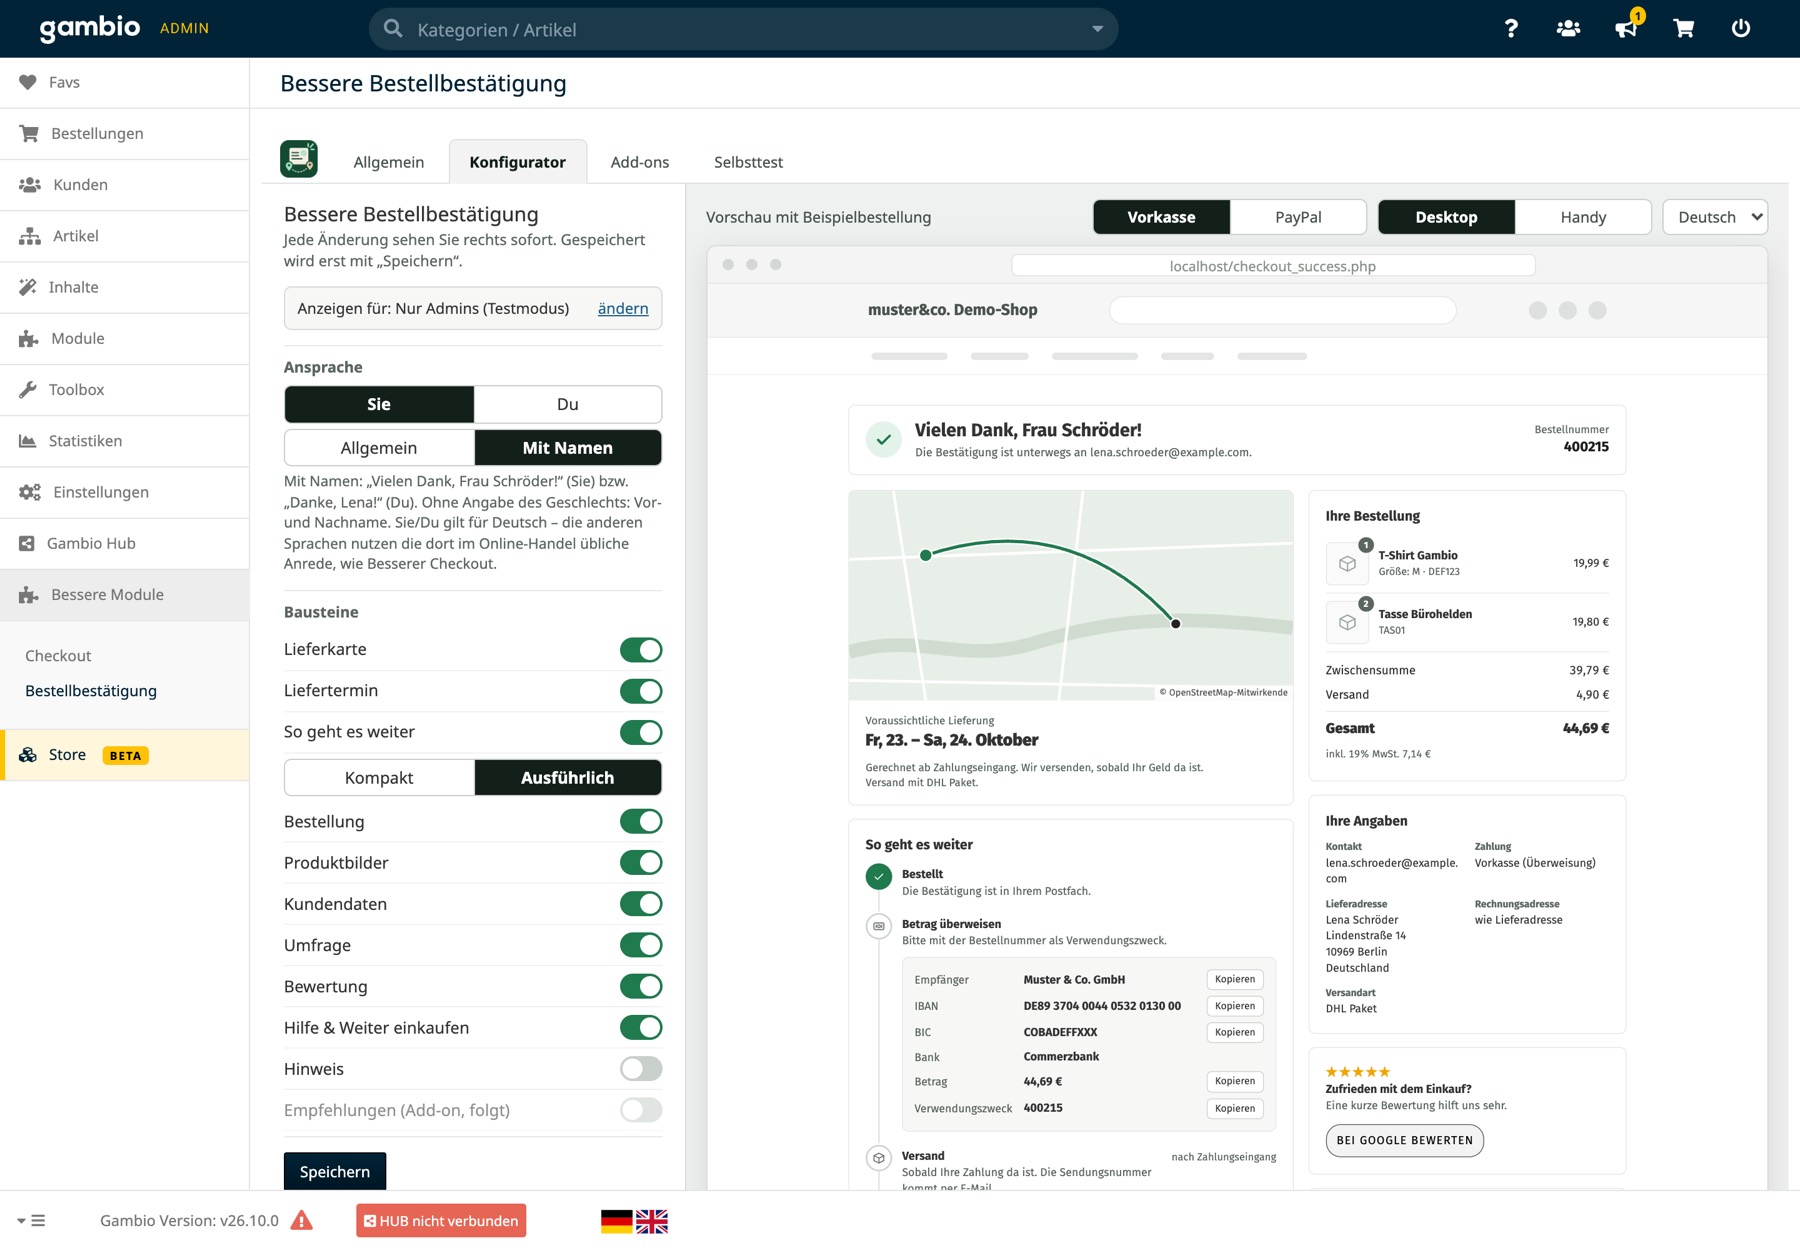Switch to the Add-ons tab
The height and width of the screenshot is (1250, 1800).
pos(640,162)
